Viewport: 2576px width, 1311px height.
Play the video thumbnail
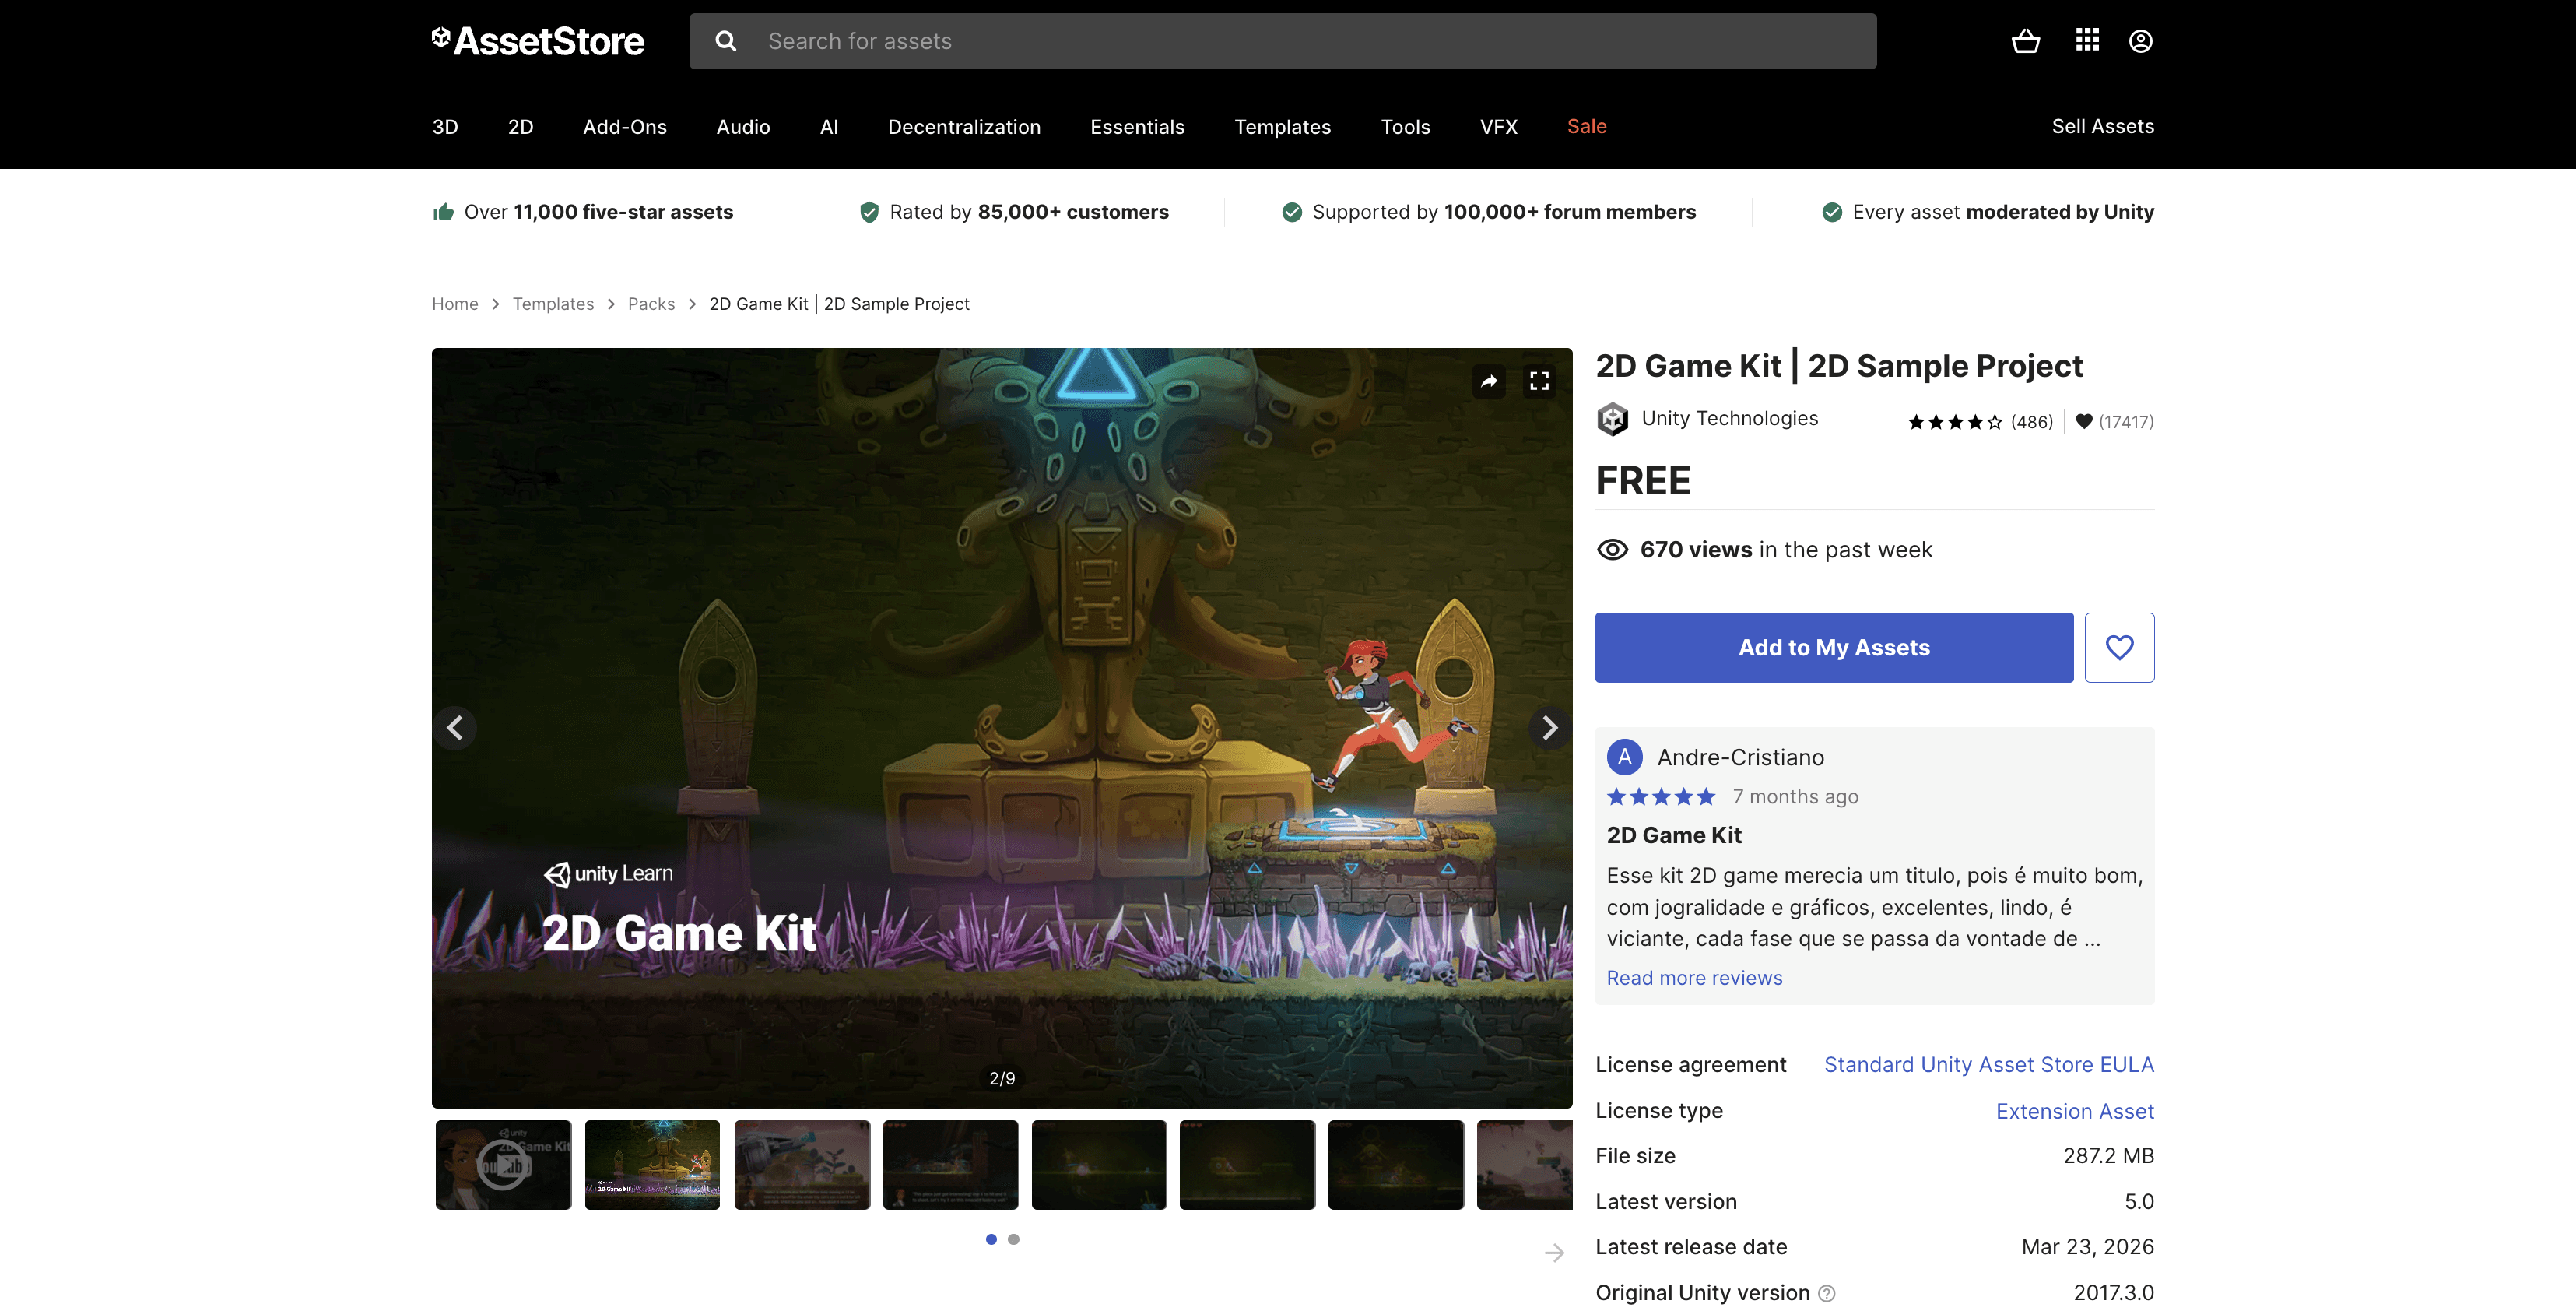(x=503, y=1165)
